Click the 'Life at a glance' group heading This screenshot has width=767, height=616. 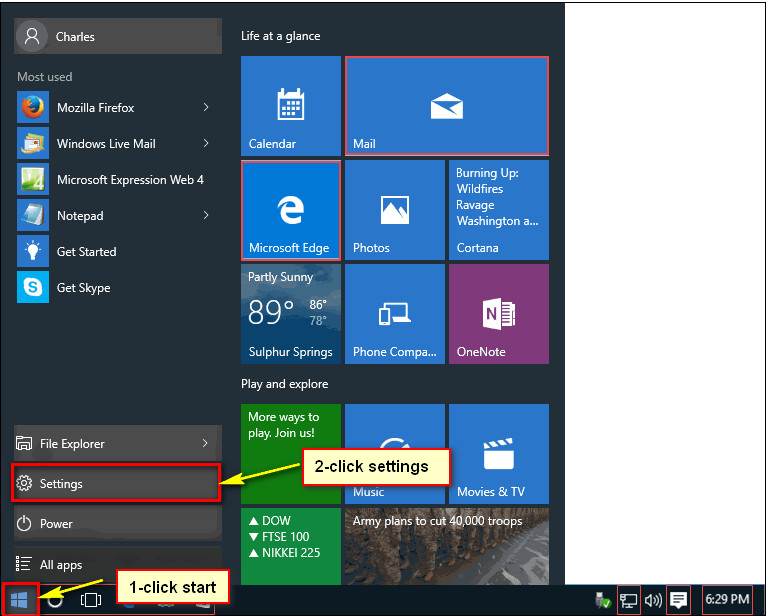coord(281,36)
